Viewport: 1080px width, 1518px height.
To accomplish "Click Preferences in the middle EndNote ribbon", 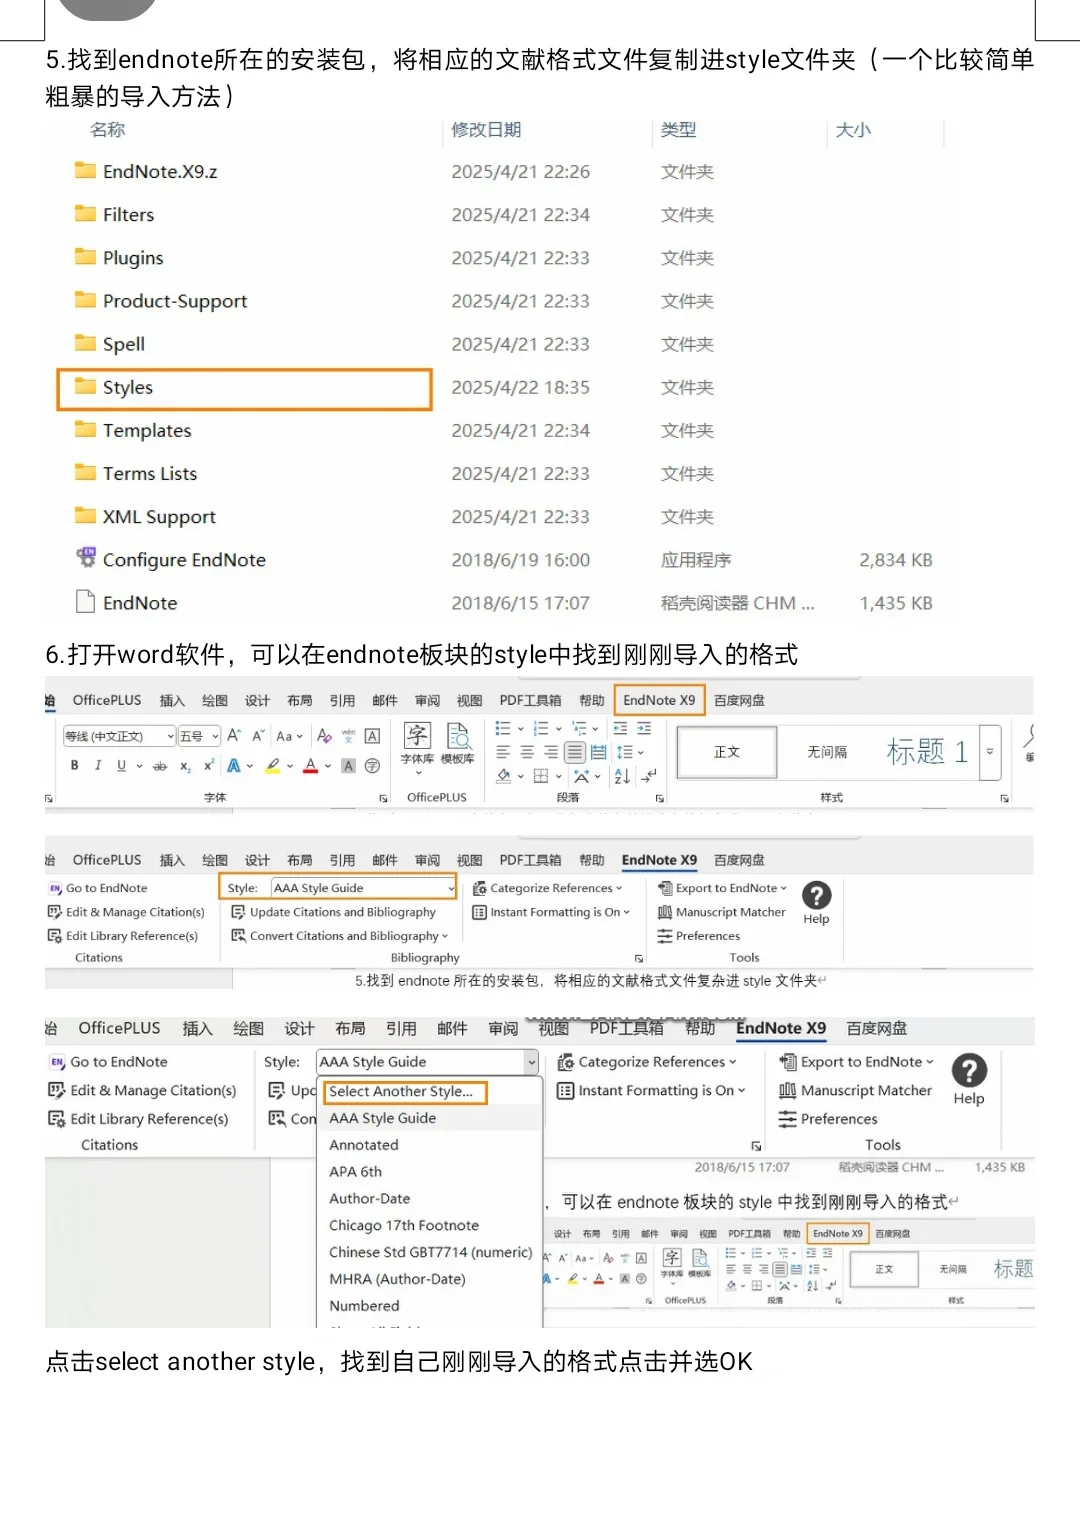I will tap(698, 936).
